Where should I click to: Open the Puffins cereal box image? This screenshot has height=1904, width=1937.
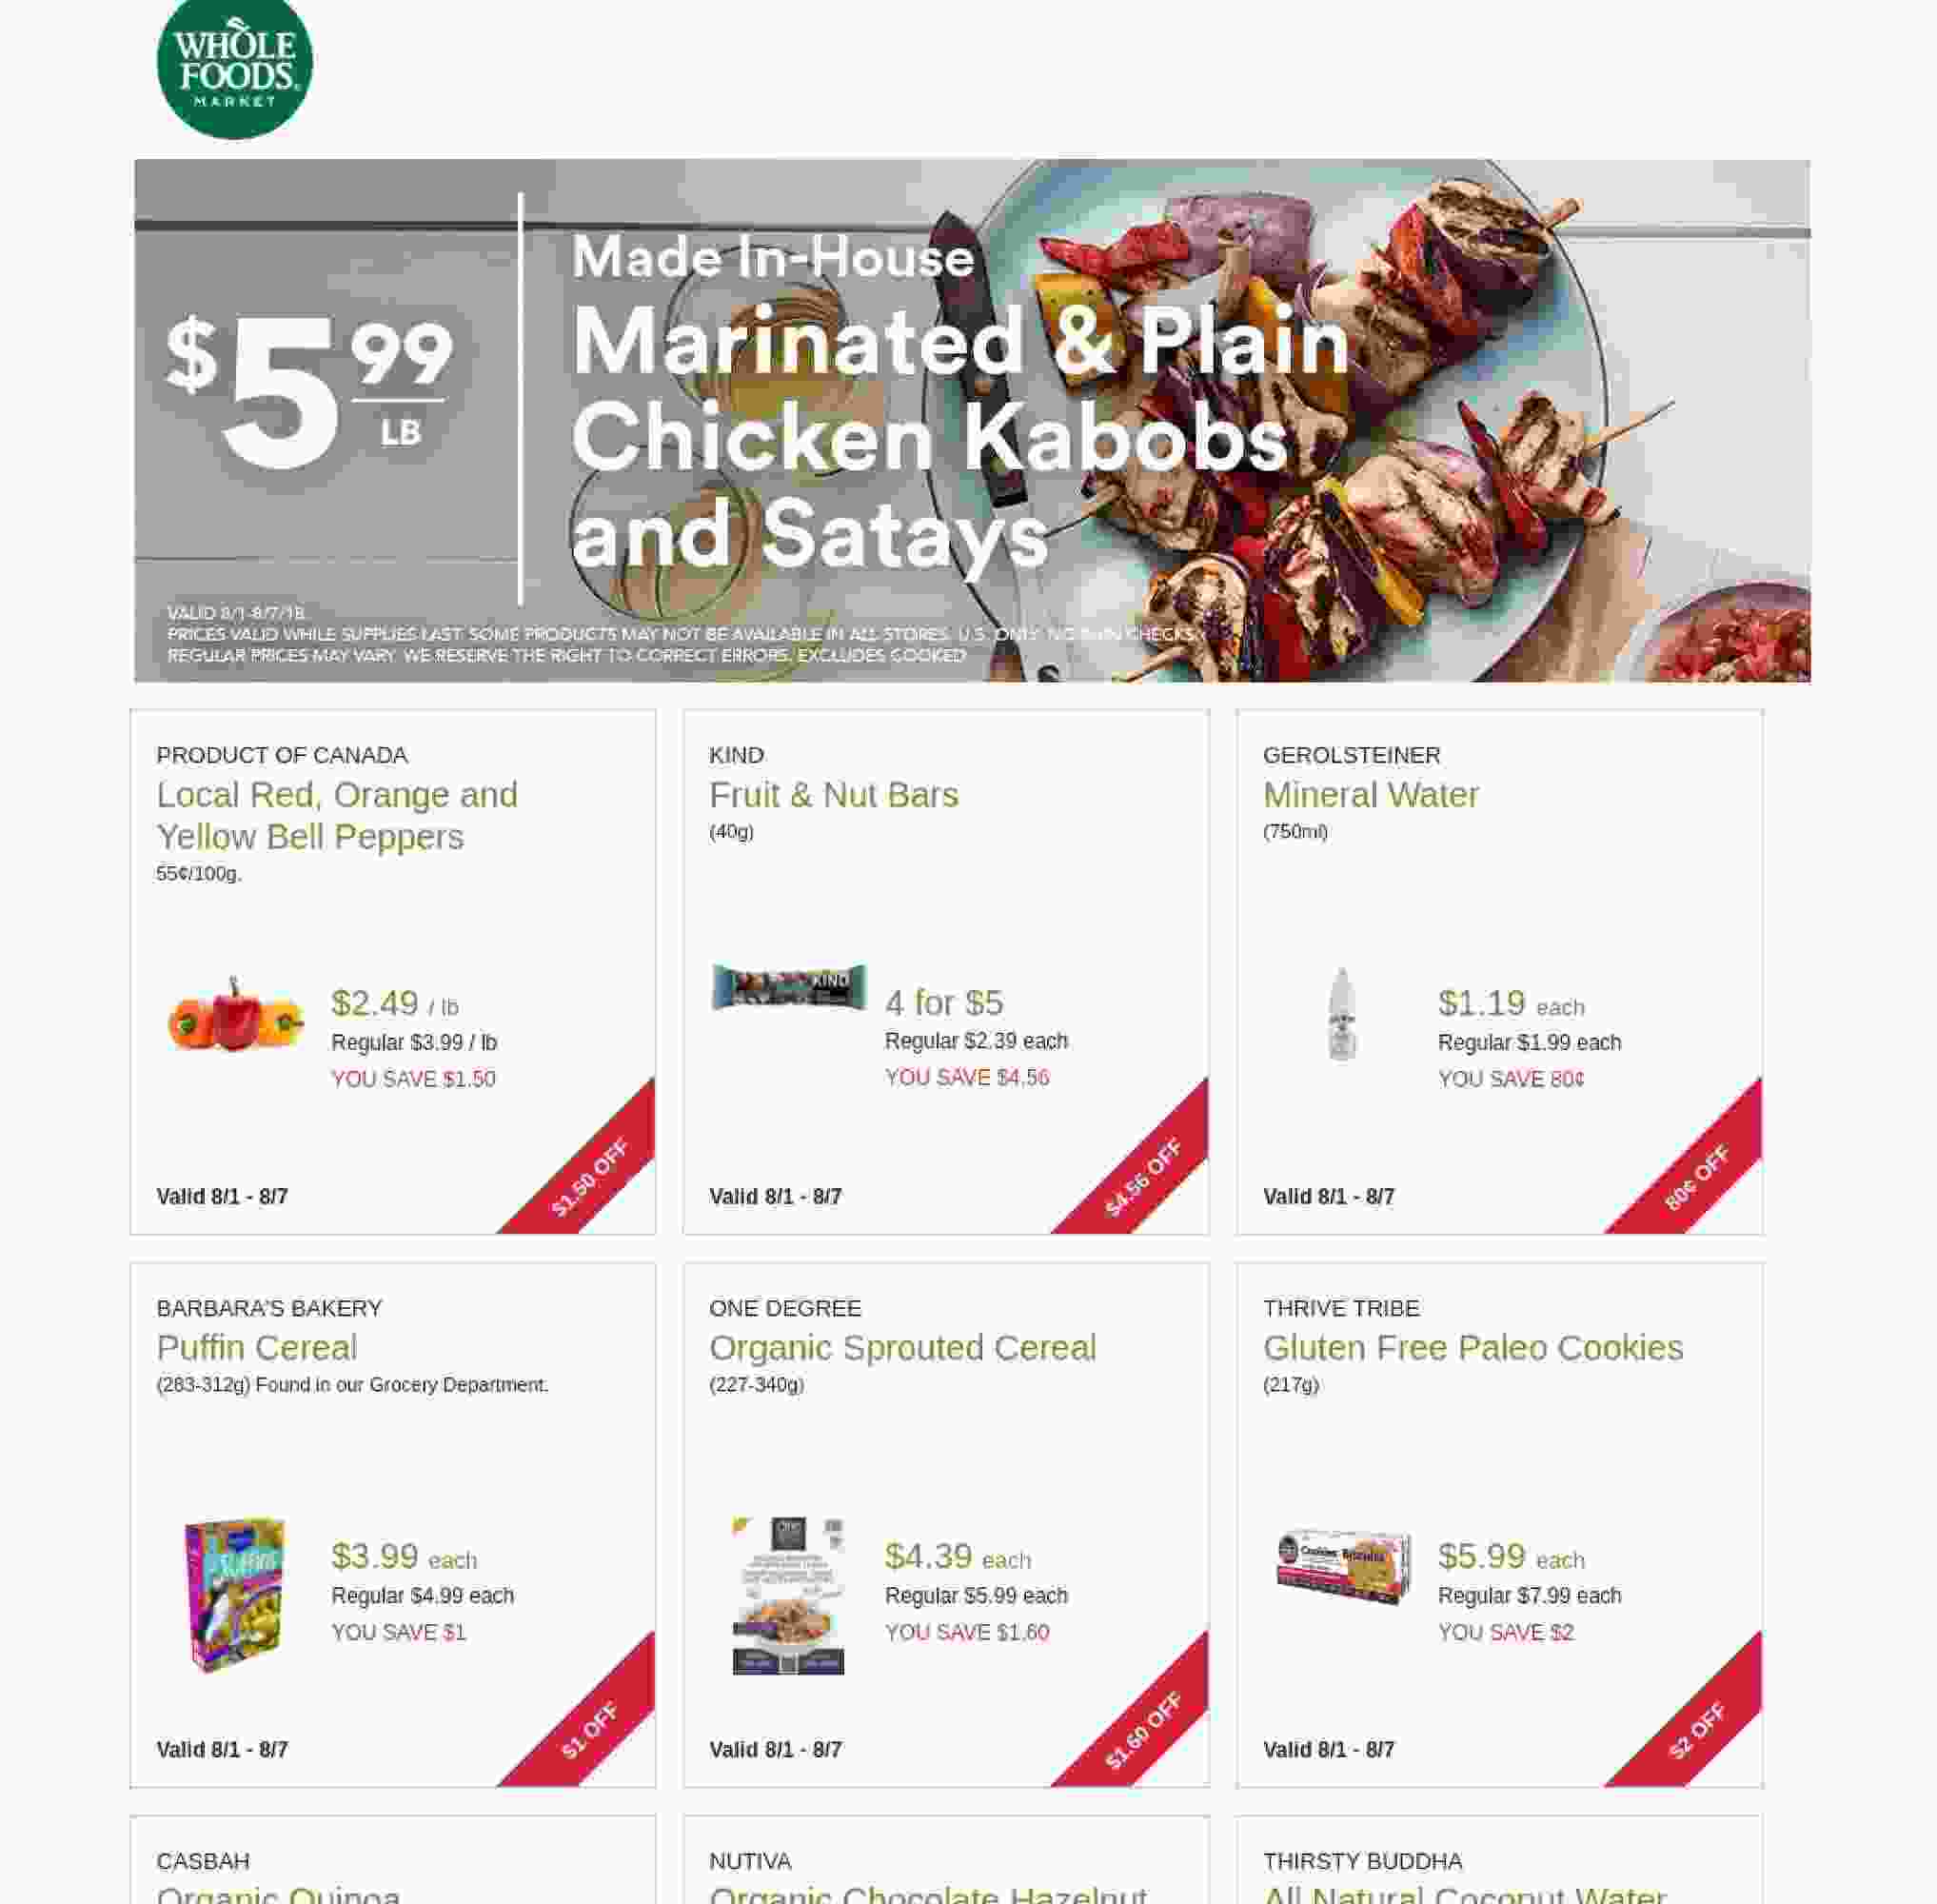coord(236,1594)
